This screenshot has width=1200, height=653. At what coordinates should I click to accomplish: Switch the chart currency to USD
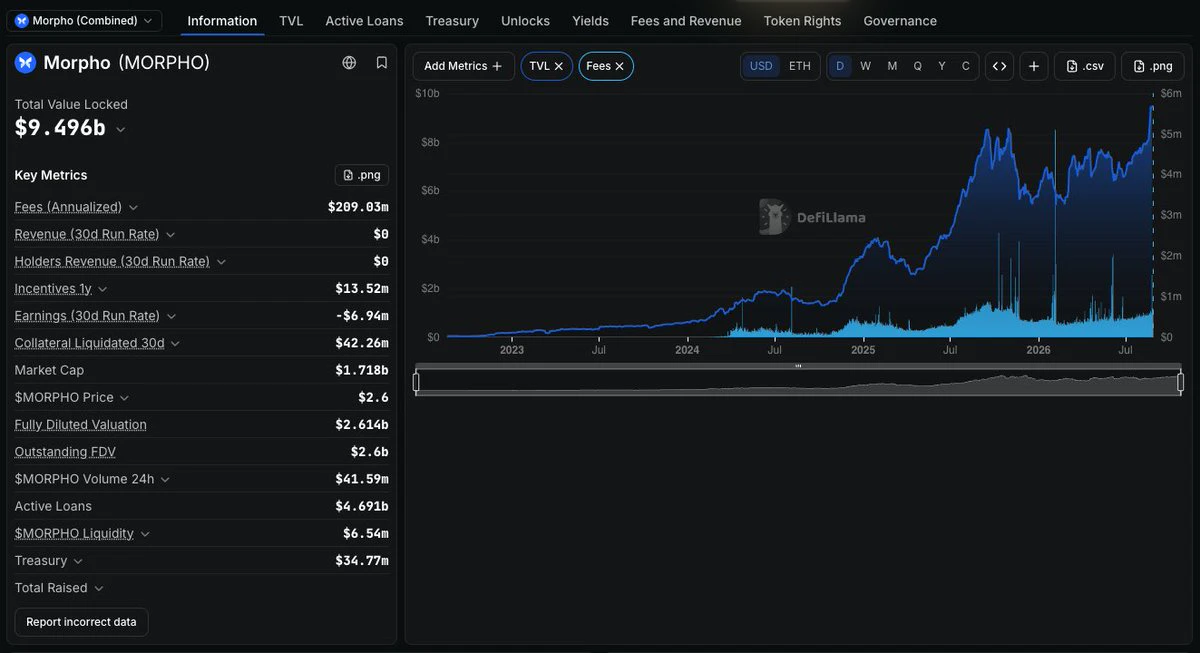[x=761, y=66]
